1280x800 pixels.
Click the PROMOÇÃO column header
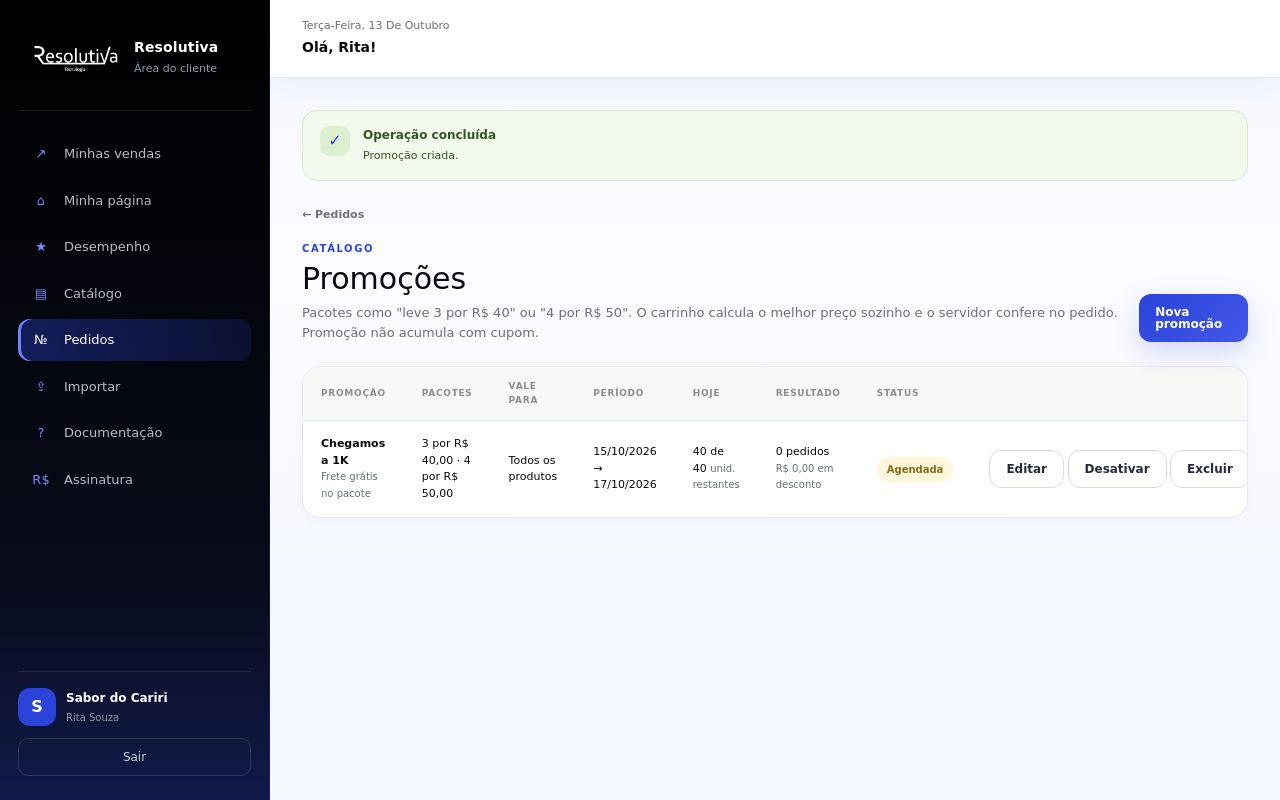pyautogui.click(x=353, y=394)
